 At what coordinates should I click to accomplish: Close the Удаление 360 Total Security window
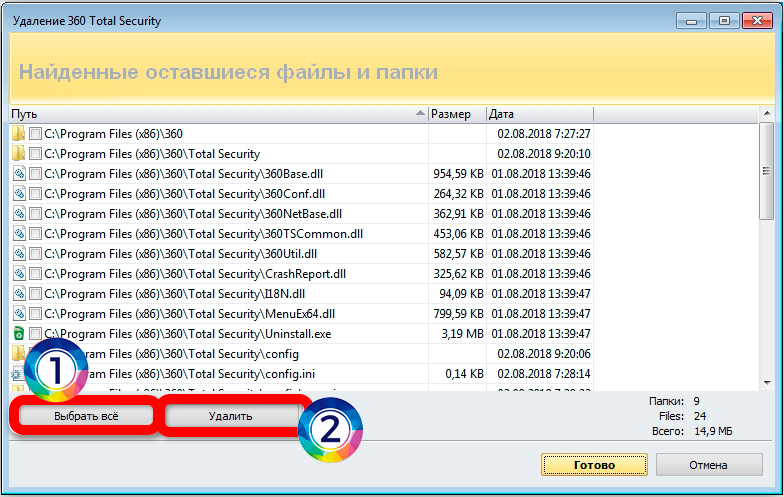(x=758, y=21)
